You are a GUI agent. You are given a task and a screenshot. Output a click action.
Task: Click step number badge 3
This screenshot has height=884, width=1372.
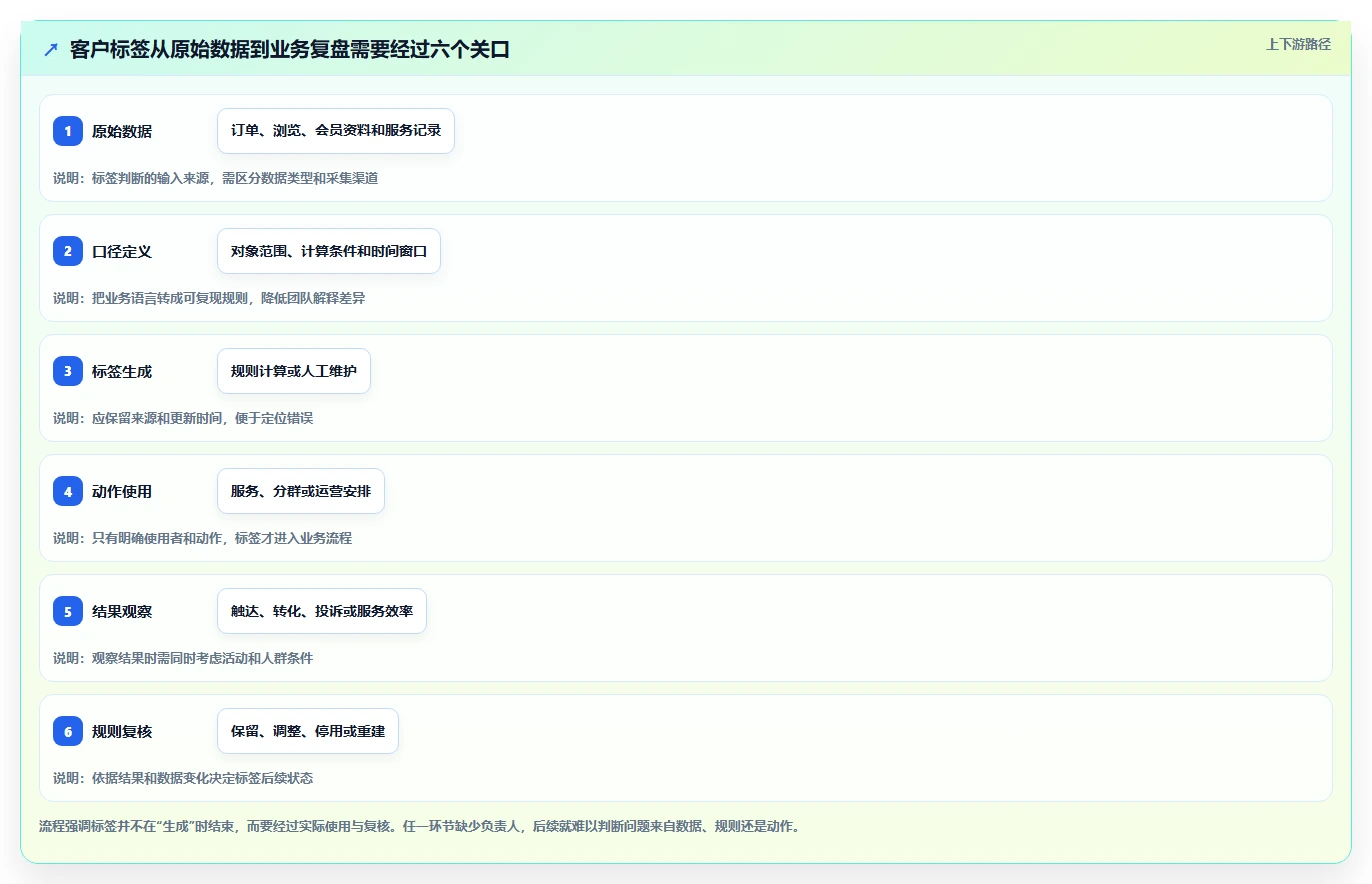pos(68,371)
